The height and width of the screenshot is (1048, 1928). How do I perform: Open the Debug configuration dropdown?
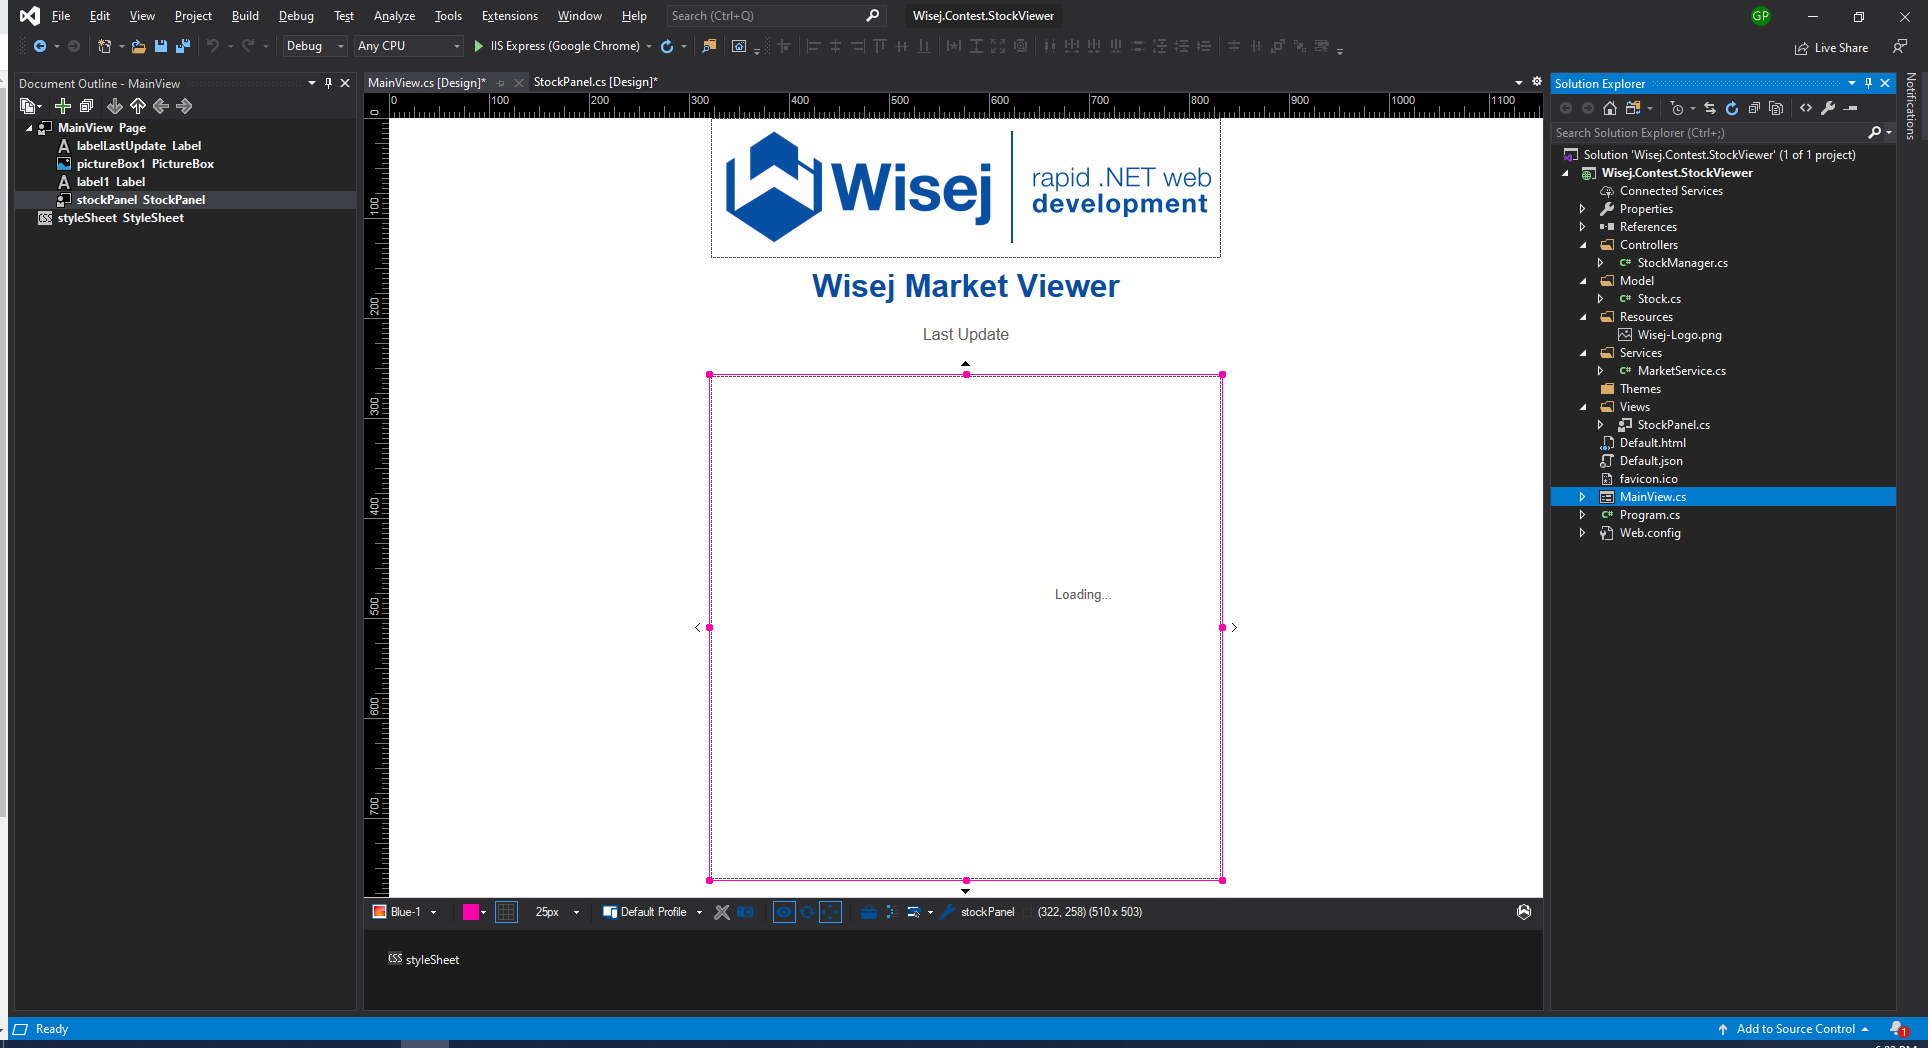pos(314,46)
